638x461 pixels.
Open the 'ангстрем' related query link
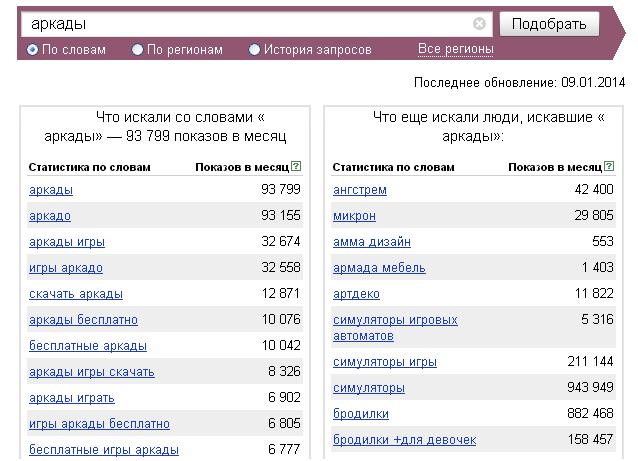point(360,190)
